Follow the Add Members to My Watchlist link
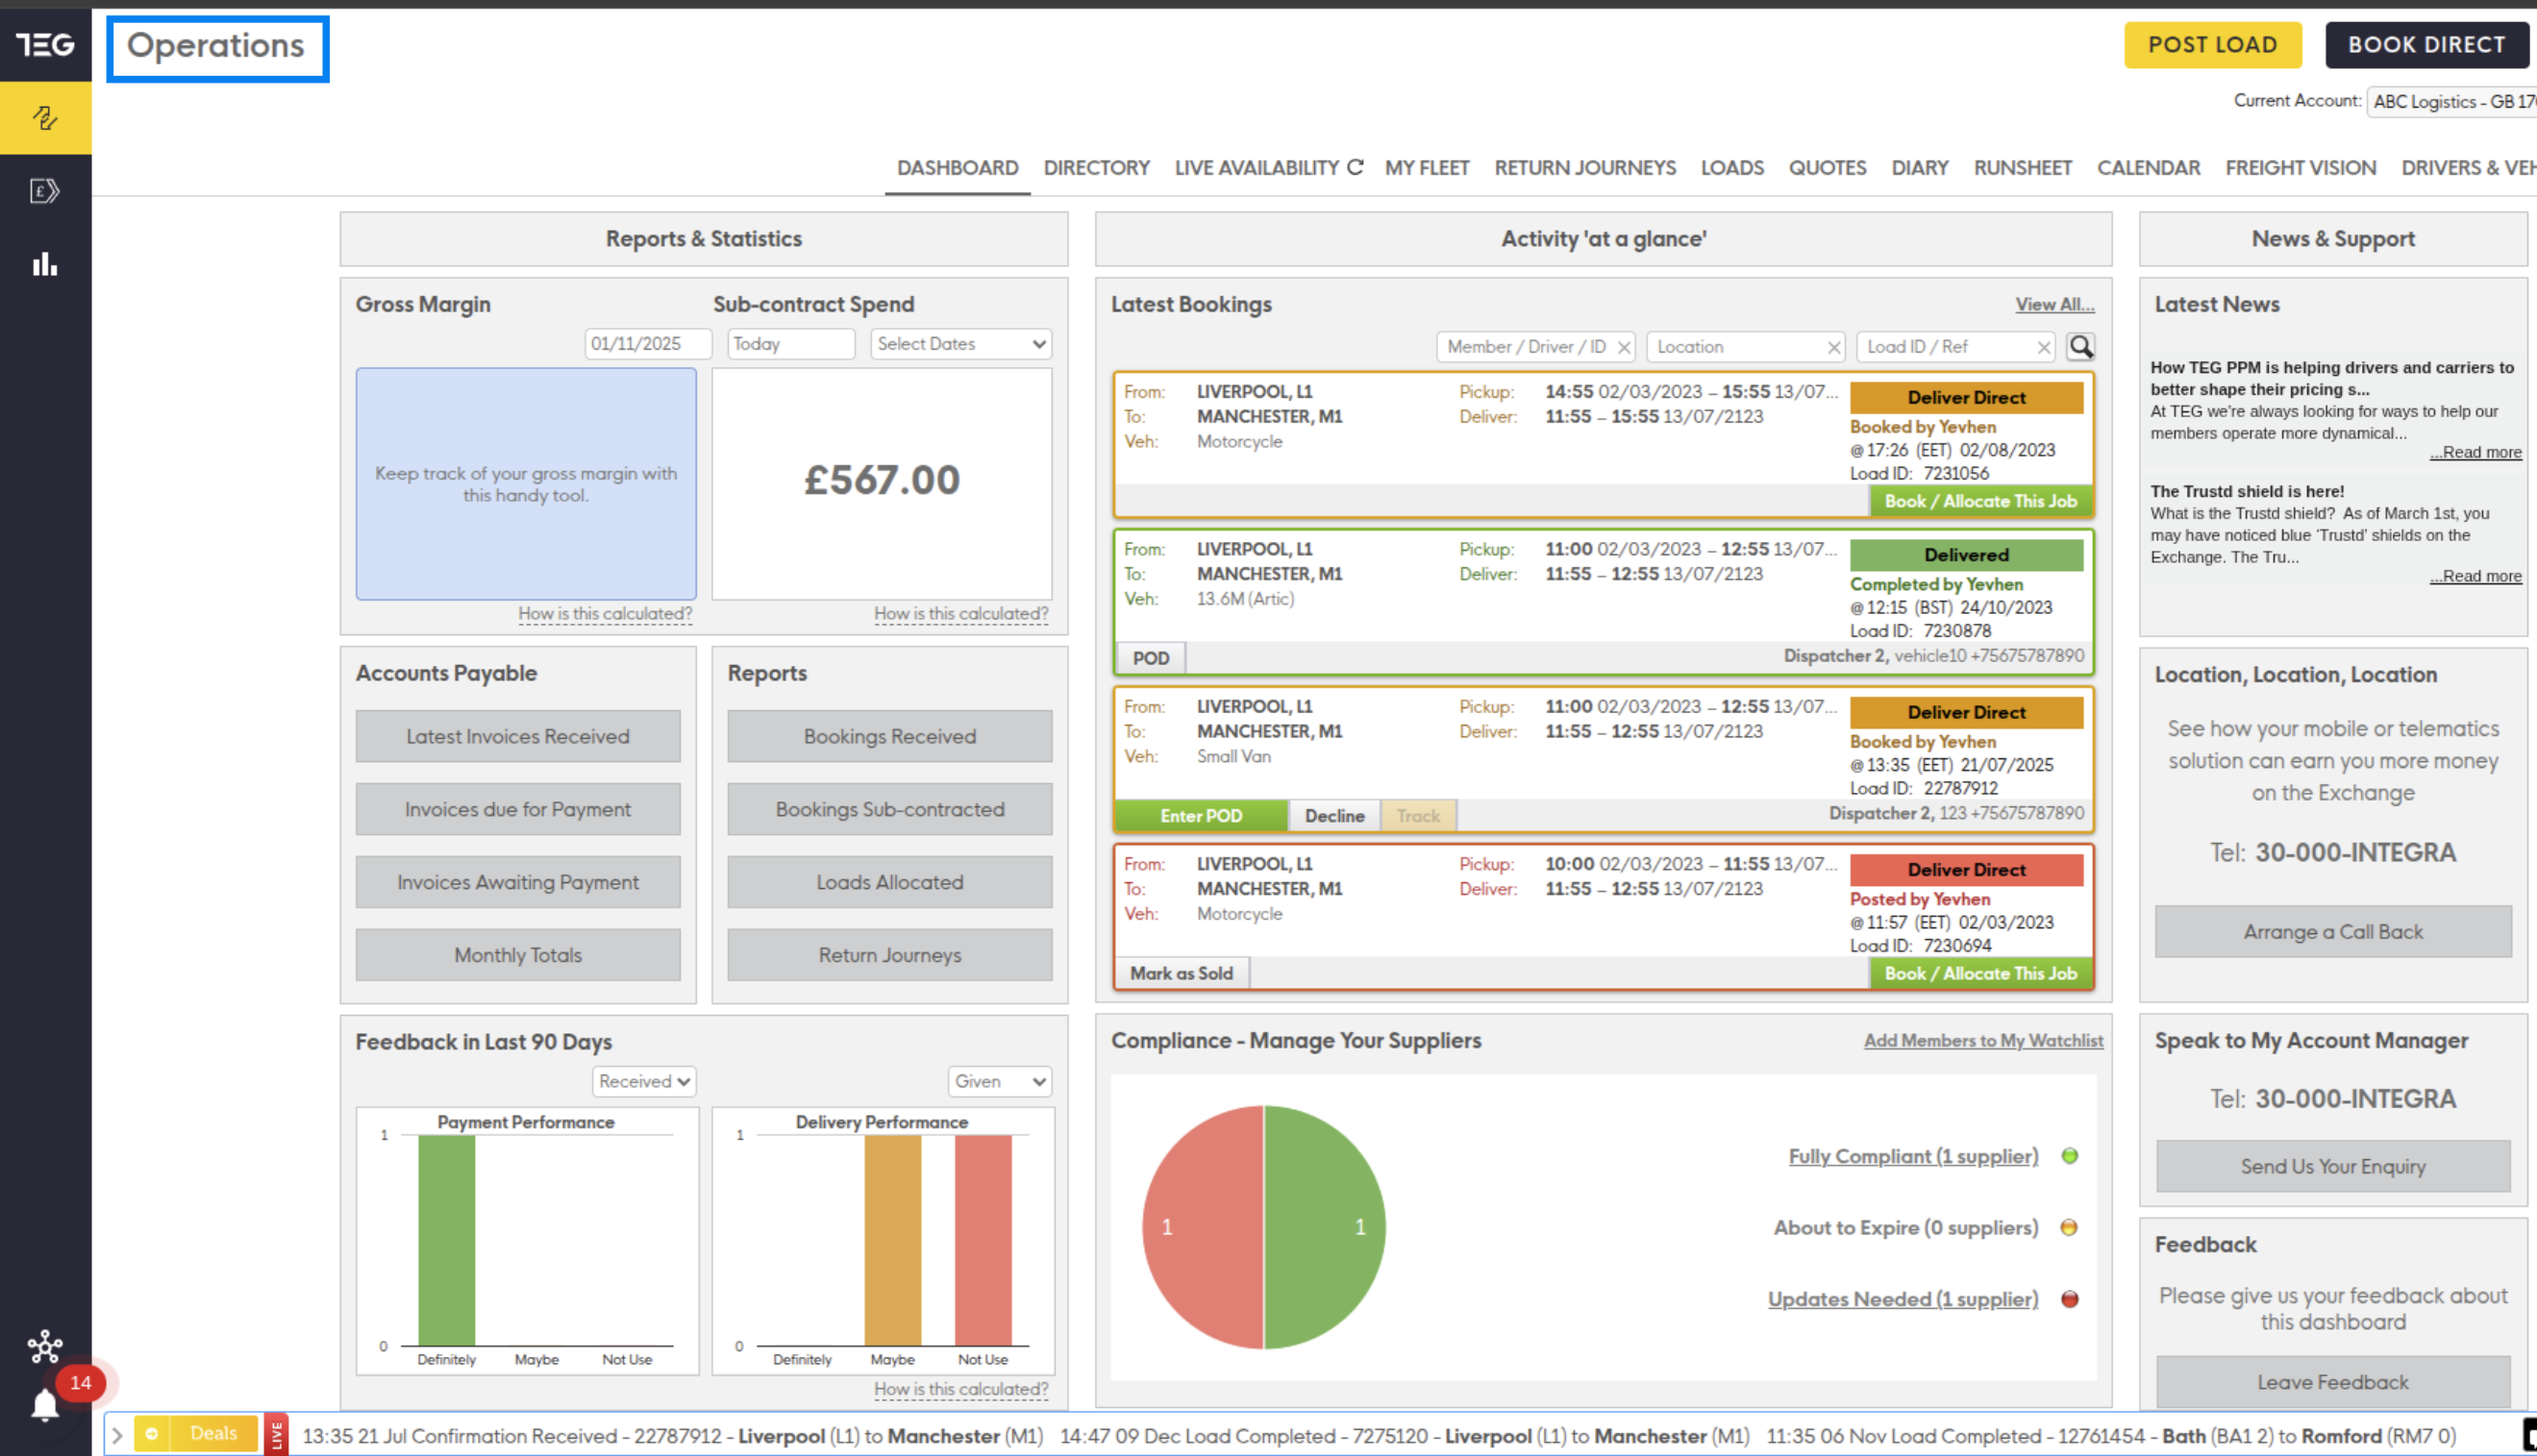This screenshot has width=2537, height=1456. pyautogui.click(x=1983, y=1040)
